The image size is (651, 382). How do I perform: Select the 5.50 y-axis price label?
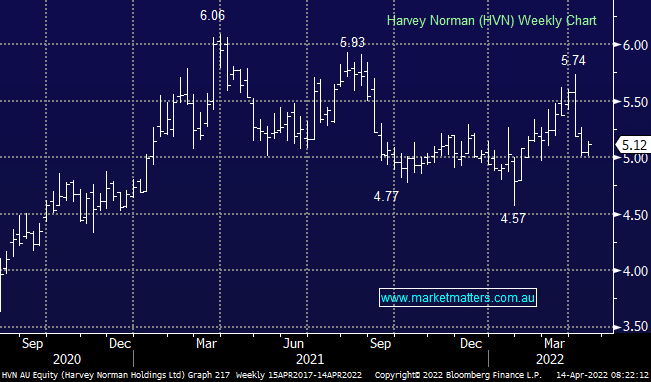[635, 102]
